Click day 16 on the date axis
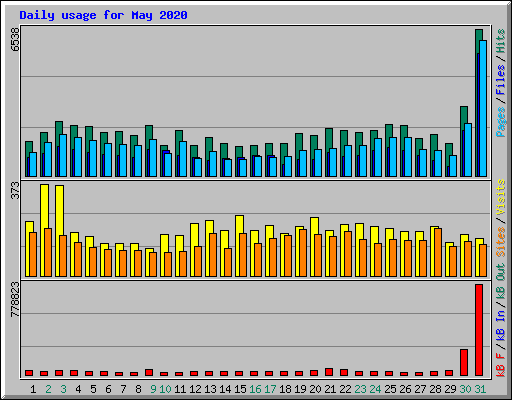The width and height of the screenshot is (512, 400). coord(255,389)
